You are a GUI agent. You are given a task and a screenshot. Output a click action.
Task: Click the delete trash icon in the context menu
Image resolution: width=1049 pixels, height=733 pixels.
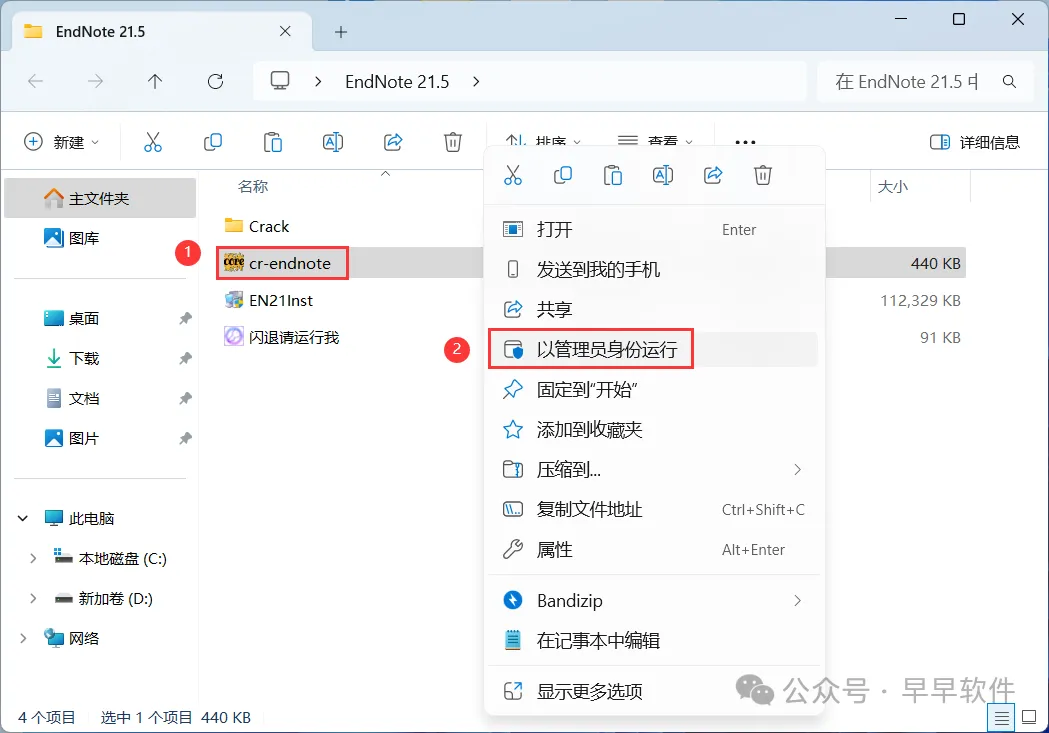point(763,175)
